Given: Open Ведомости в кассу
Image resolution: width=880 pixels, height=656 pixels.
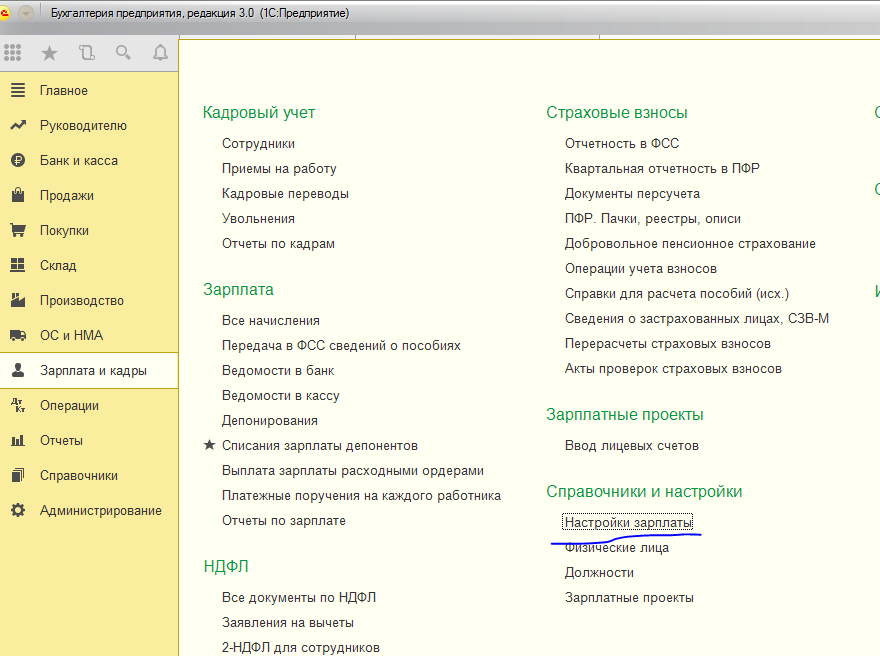Looking at the screenshot, I should 281,396.
